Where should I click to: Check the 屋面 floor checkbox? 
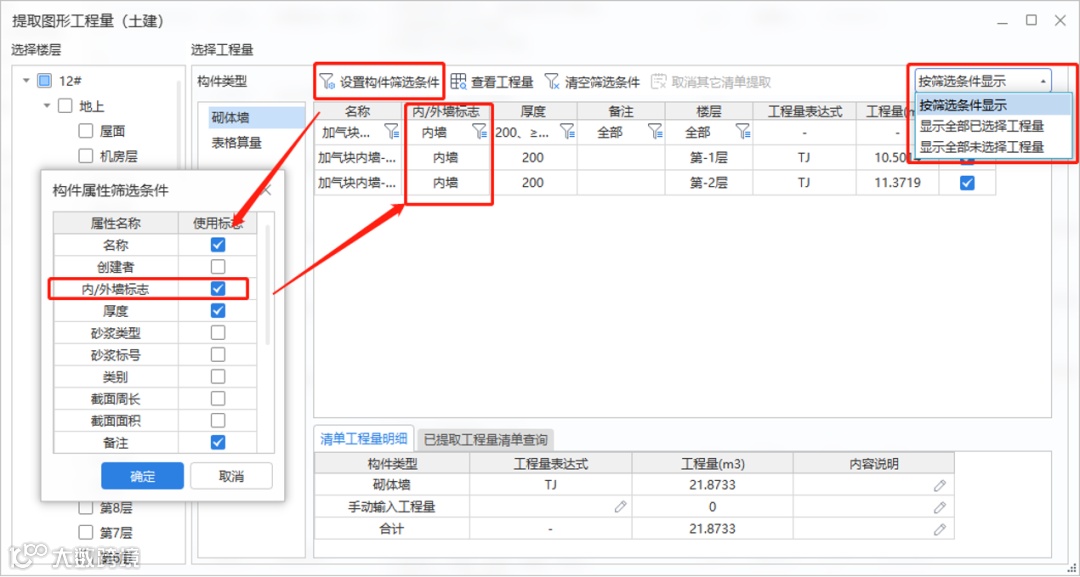(x=85, y=131)
